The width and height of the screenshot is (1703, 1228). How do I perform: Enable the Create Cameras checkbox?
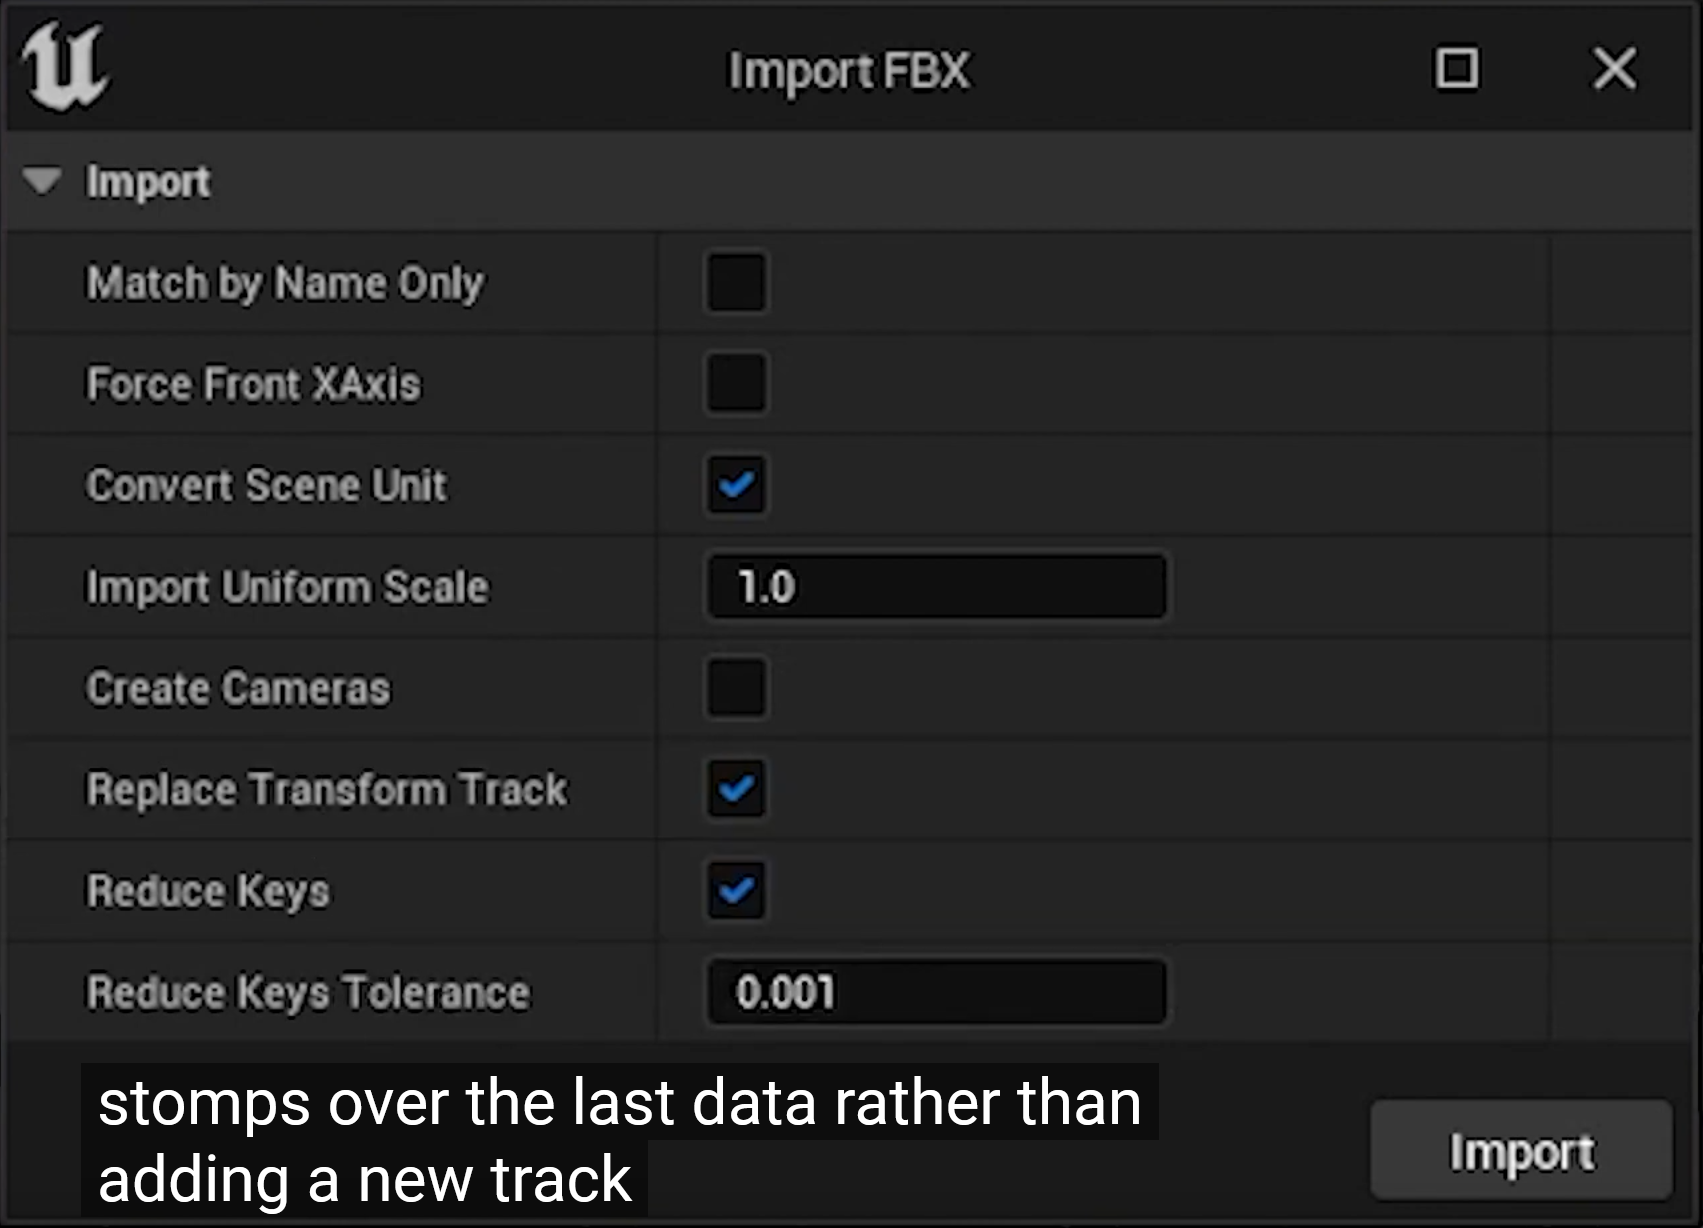pos(736,687)
